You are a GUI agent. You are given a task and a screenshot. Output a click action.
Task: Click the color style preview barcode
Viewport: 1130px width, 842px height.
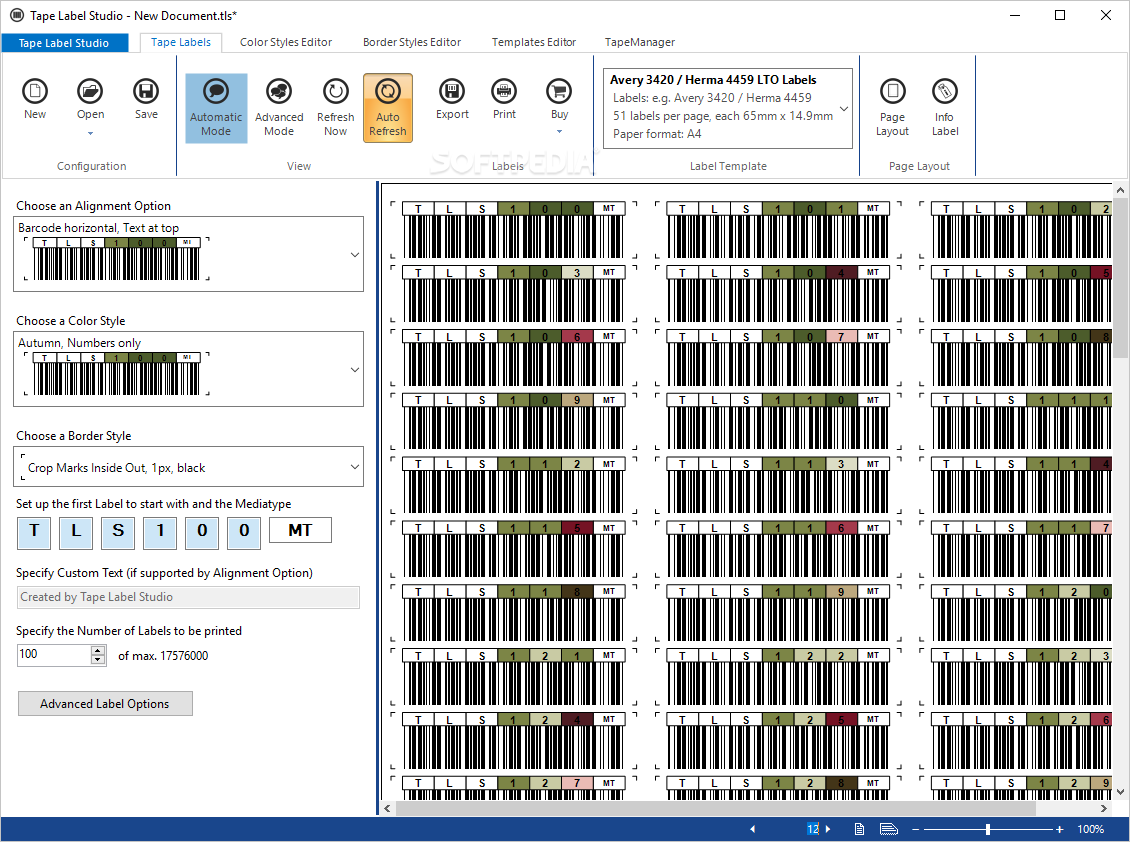pos(117,373)
